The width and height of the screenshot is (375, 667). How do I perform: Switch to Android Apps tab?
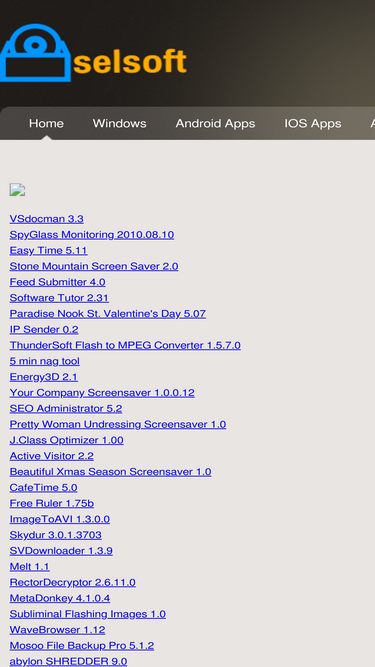click(215, 124)
